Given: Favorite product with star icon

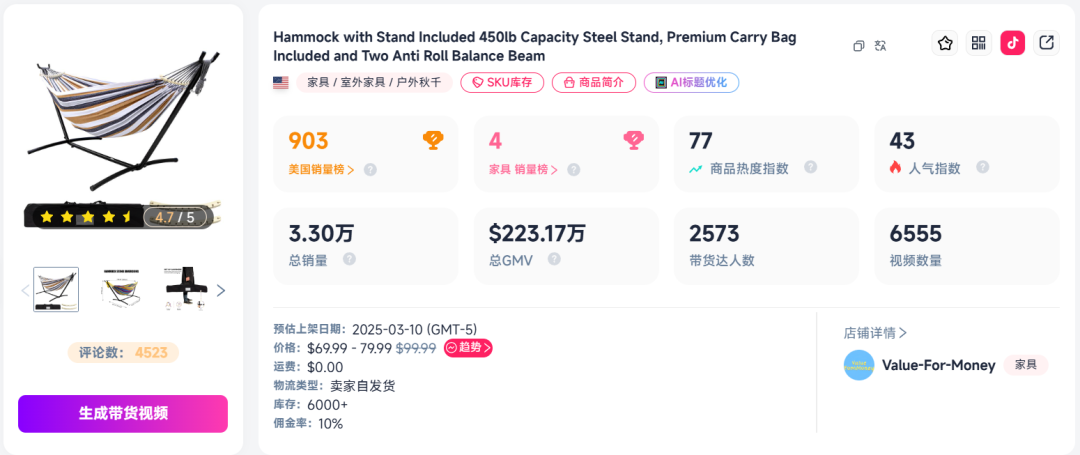Looking at the screenshot, I should pyautogui.click(x=945, y=43).
